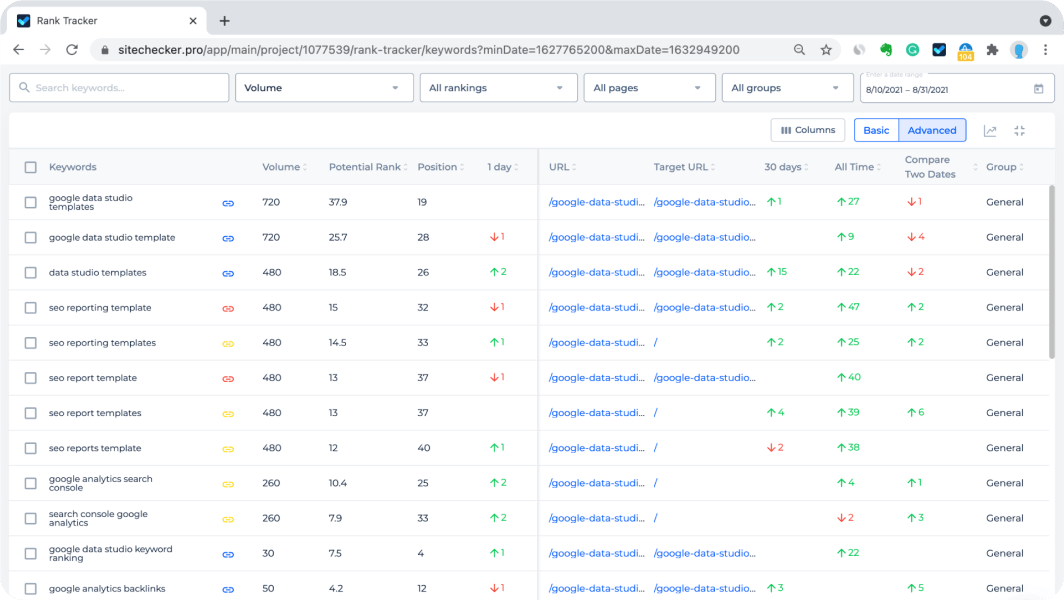This screenshot has height=600, width=1064.
Task: Open the Grammarly extension icon
Action: (x=913, y=50)
